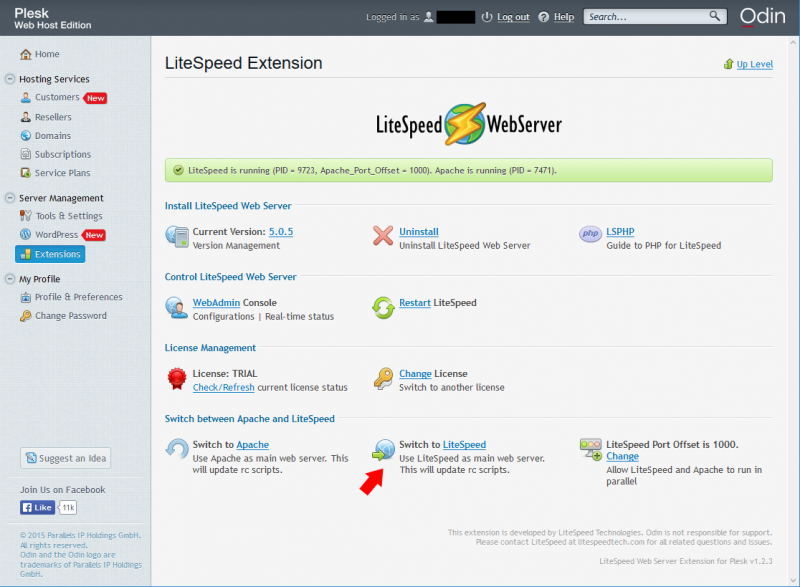The width and height of the screenshot is (800, 587).
Task: Click the Log out power icon
Action: coord(487,17)
